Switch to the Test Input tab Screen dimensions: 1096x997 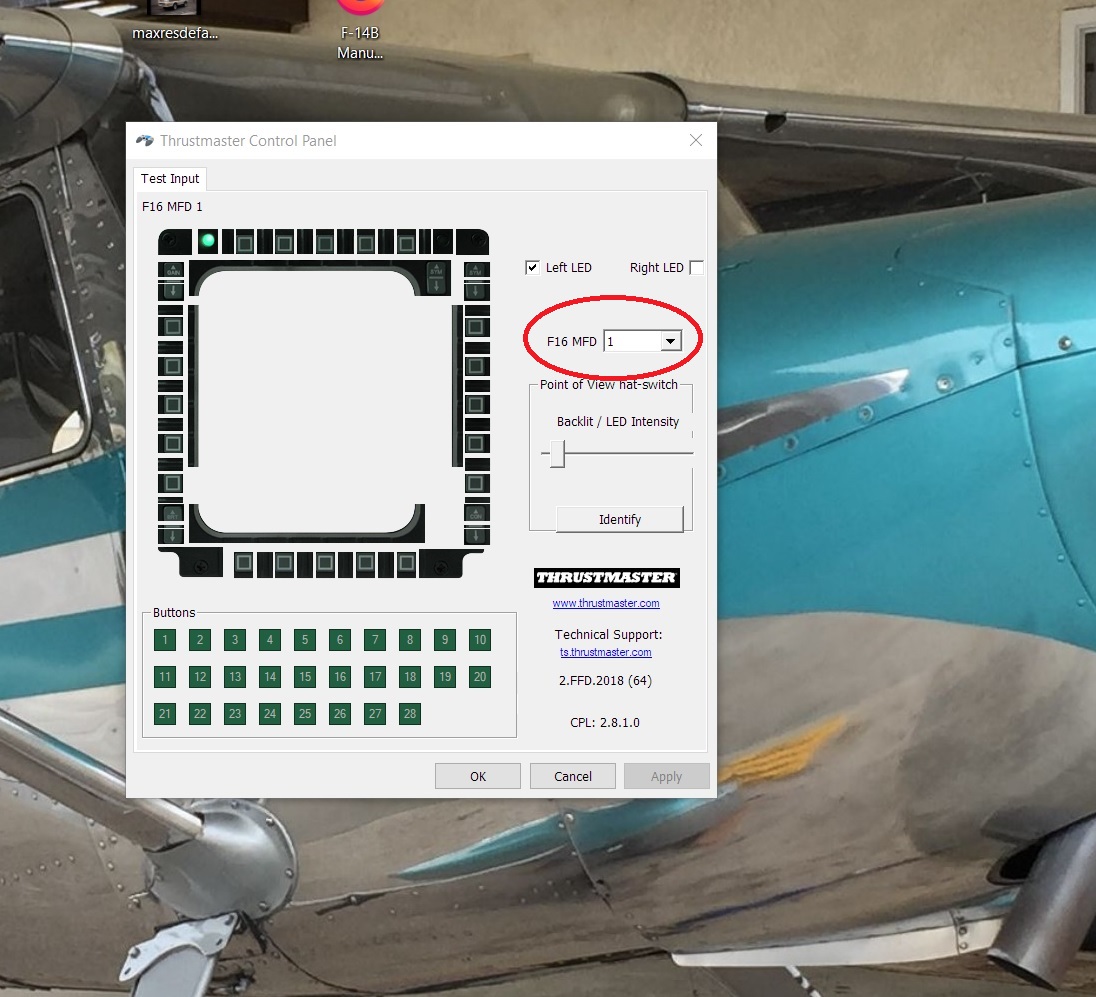tap(170, 178)
